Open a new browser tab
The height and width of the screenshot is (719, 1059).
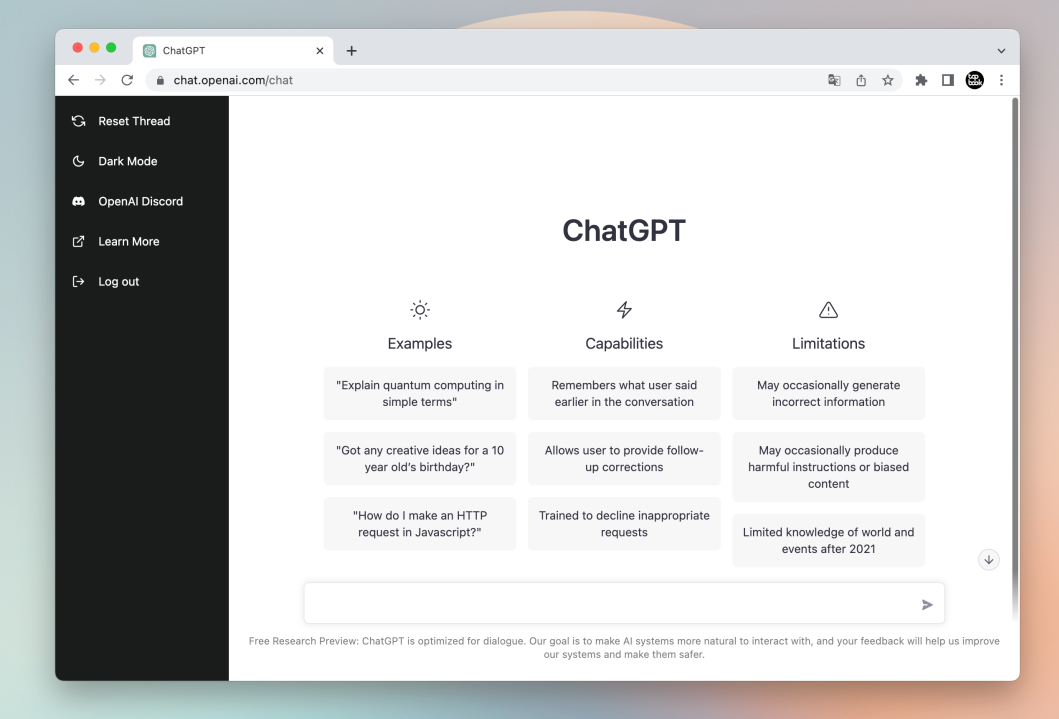click(351, 51)
